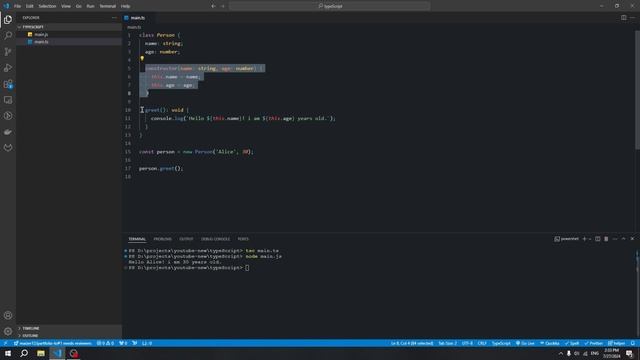Change language mode via TypeScript status item
This screenshot has width=640, height=360.
[501, 343]
